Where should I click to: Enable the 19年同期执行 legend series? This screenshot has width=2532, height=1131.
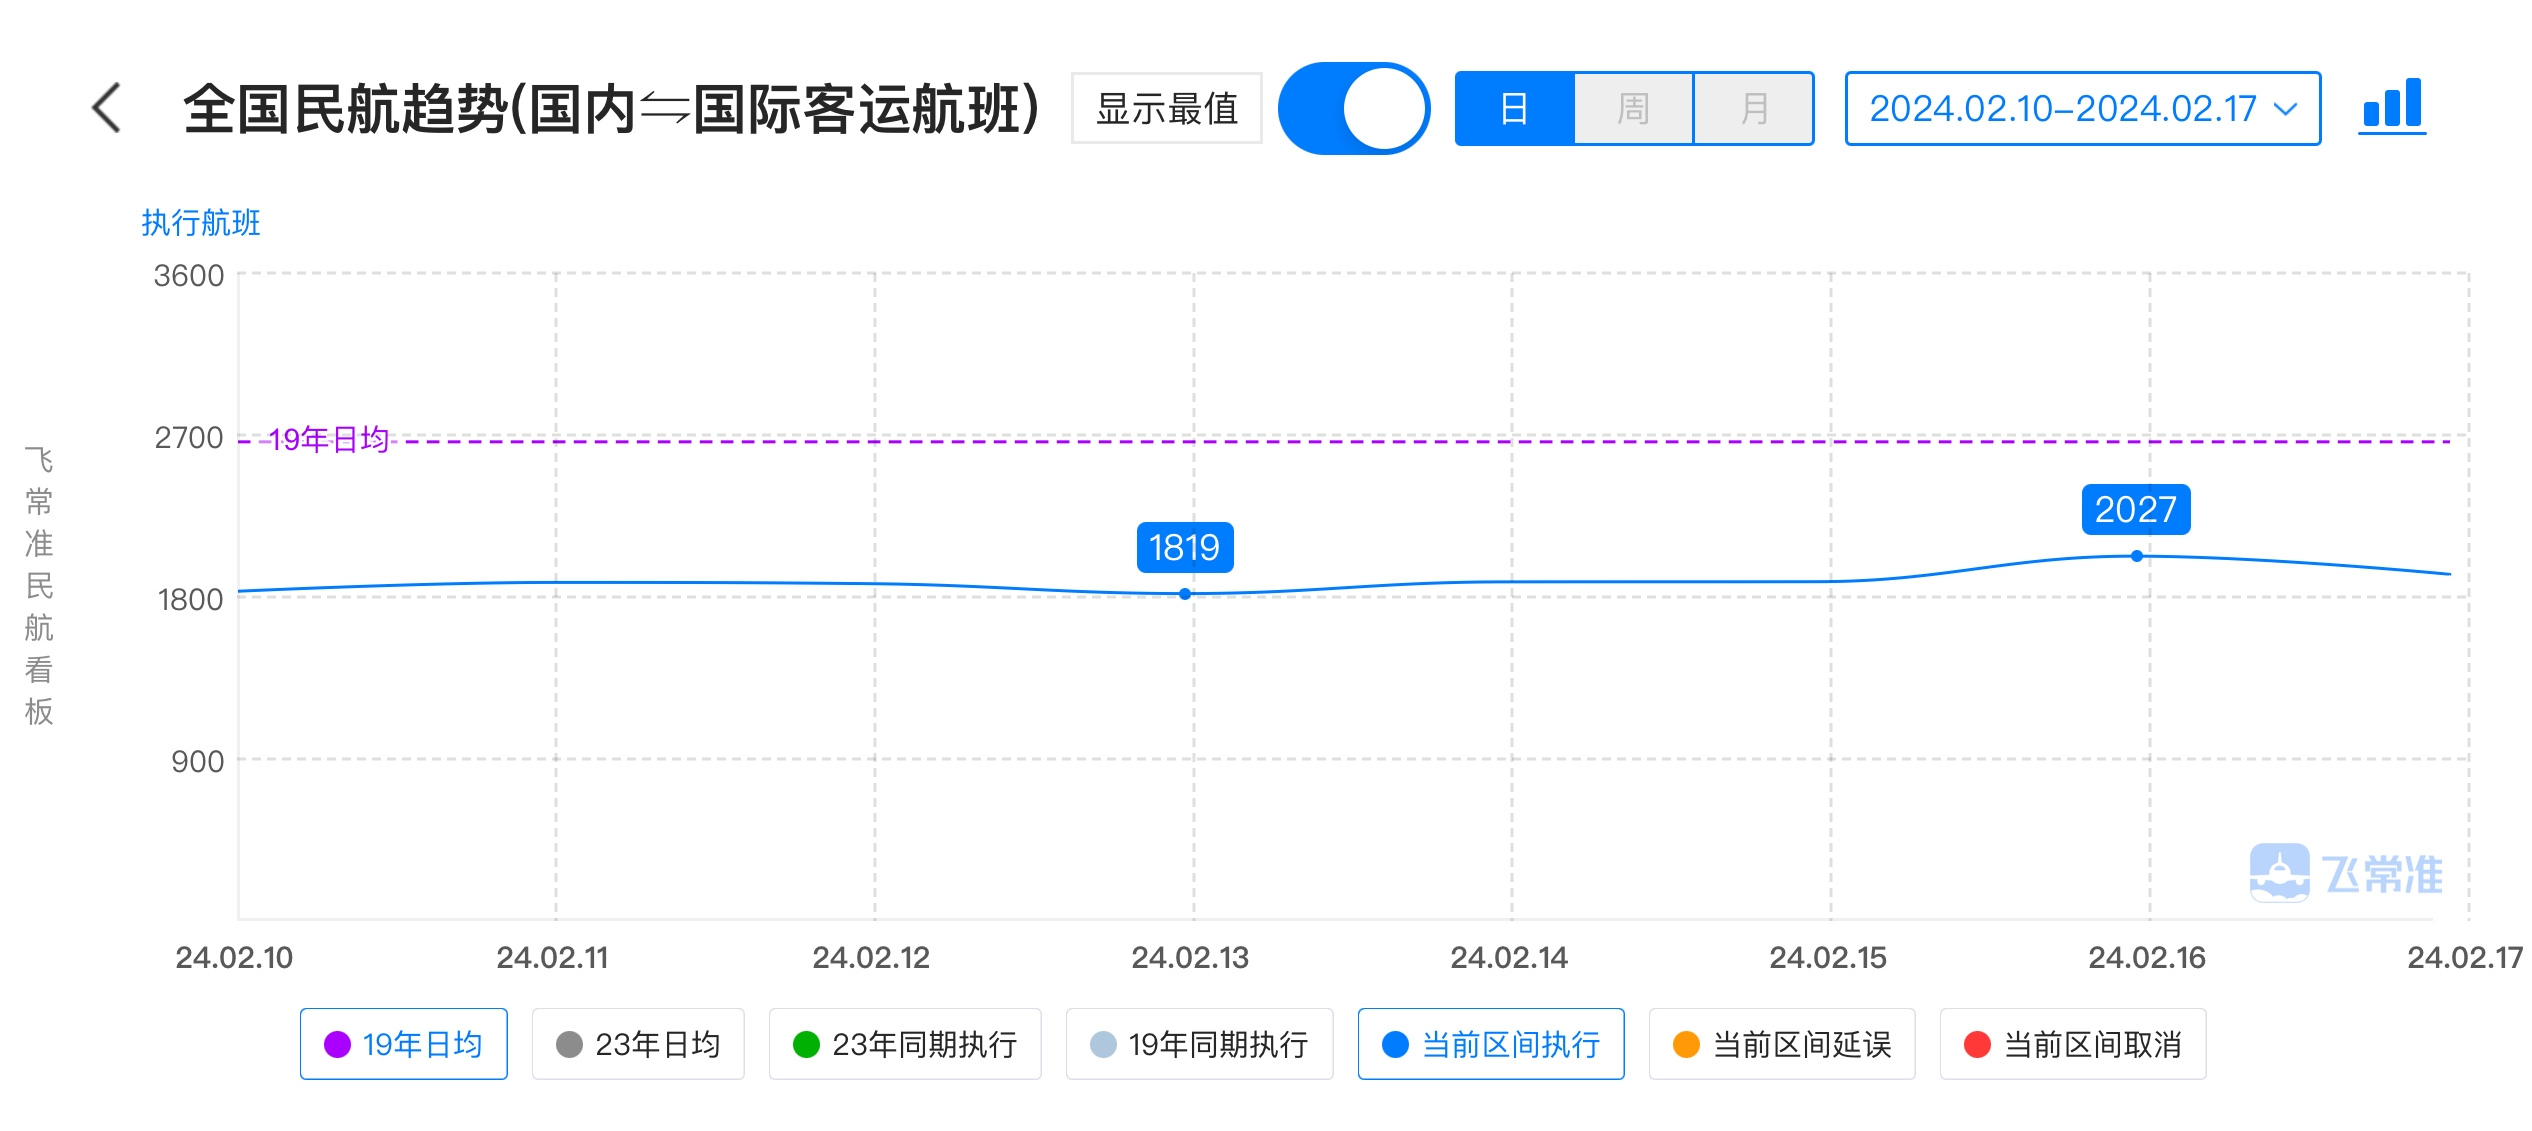[1200, 1044]
